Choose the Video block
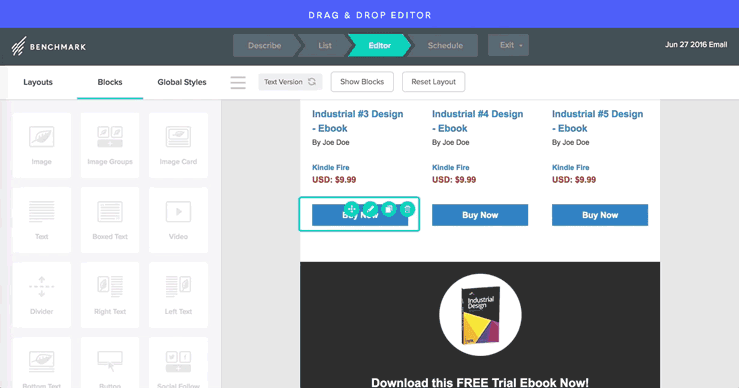 (178, 220)
